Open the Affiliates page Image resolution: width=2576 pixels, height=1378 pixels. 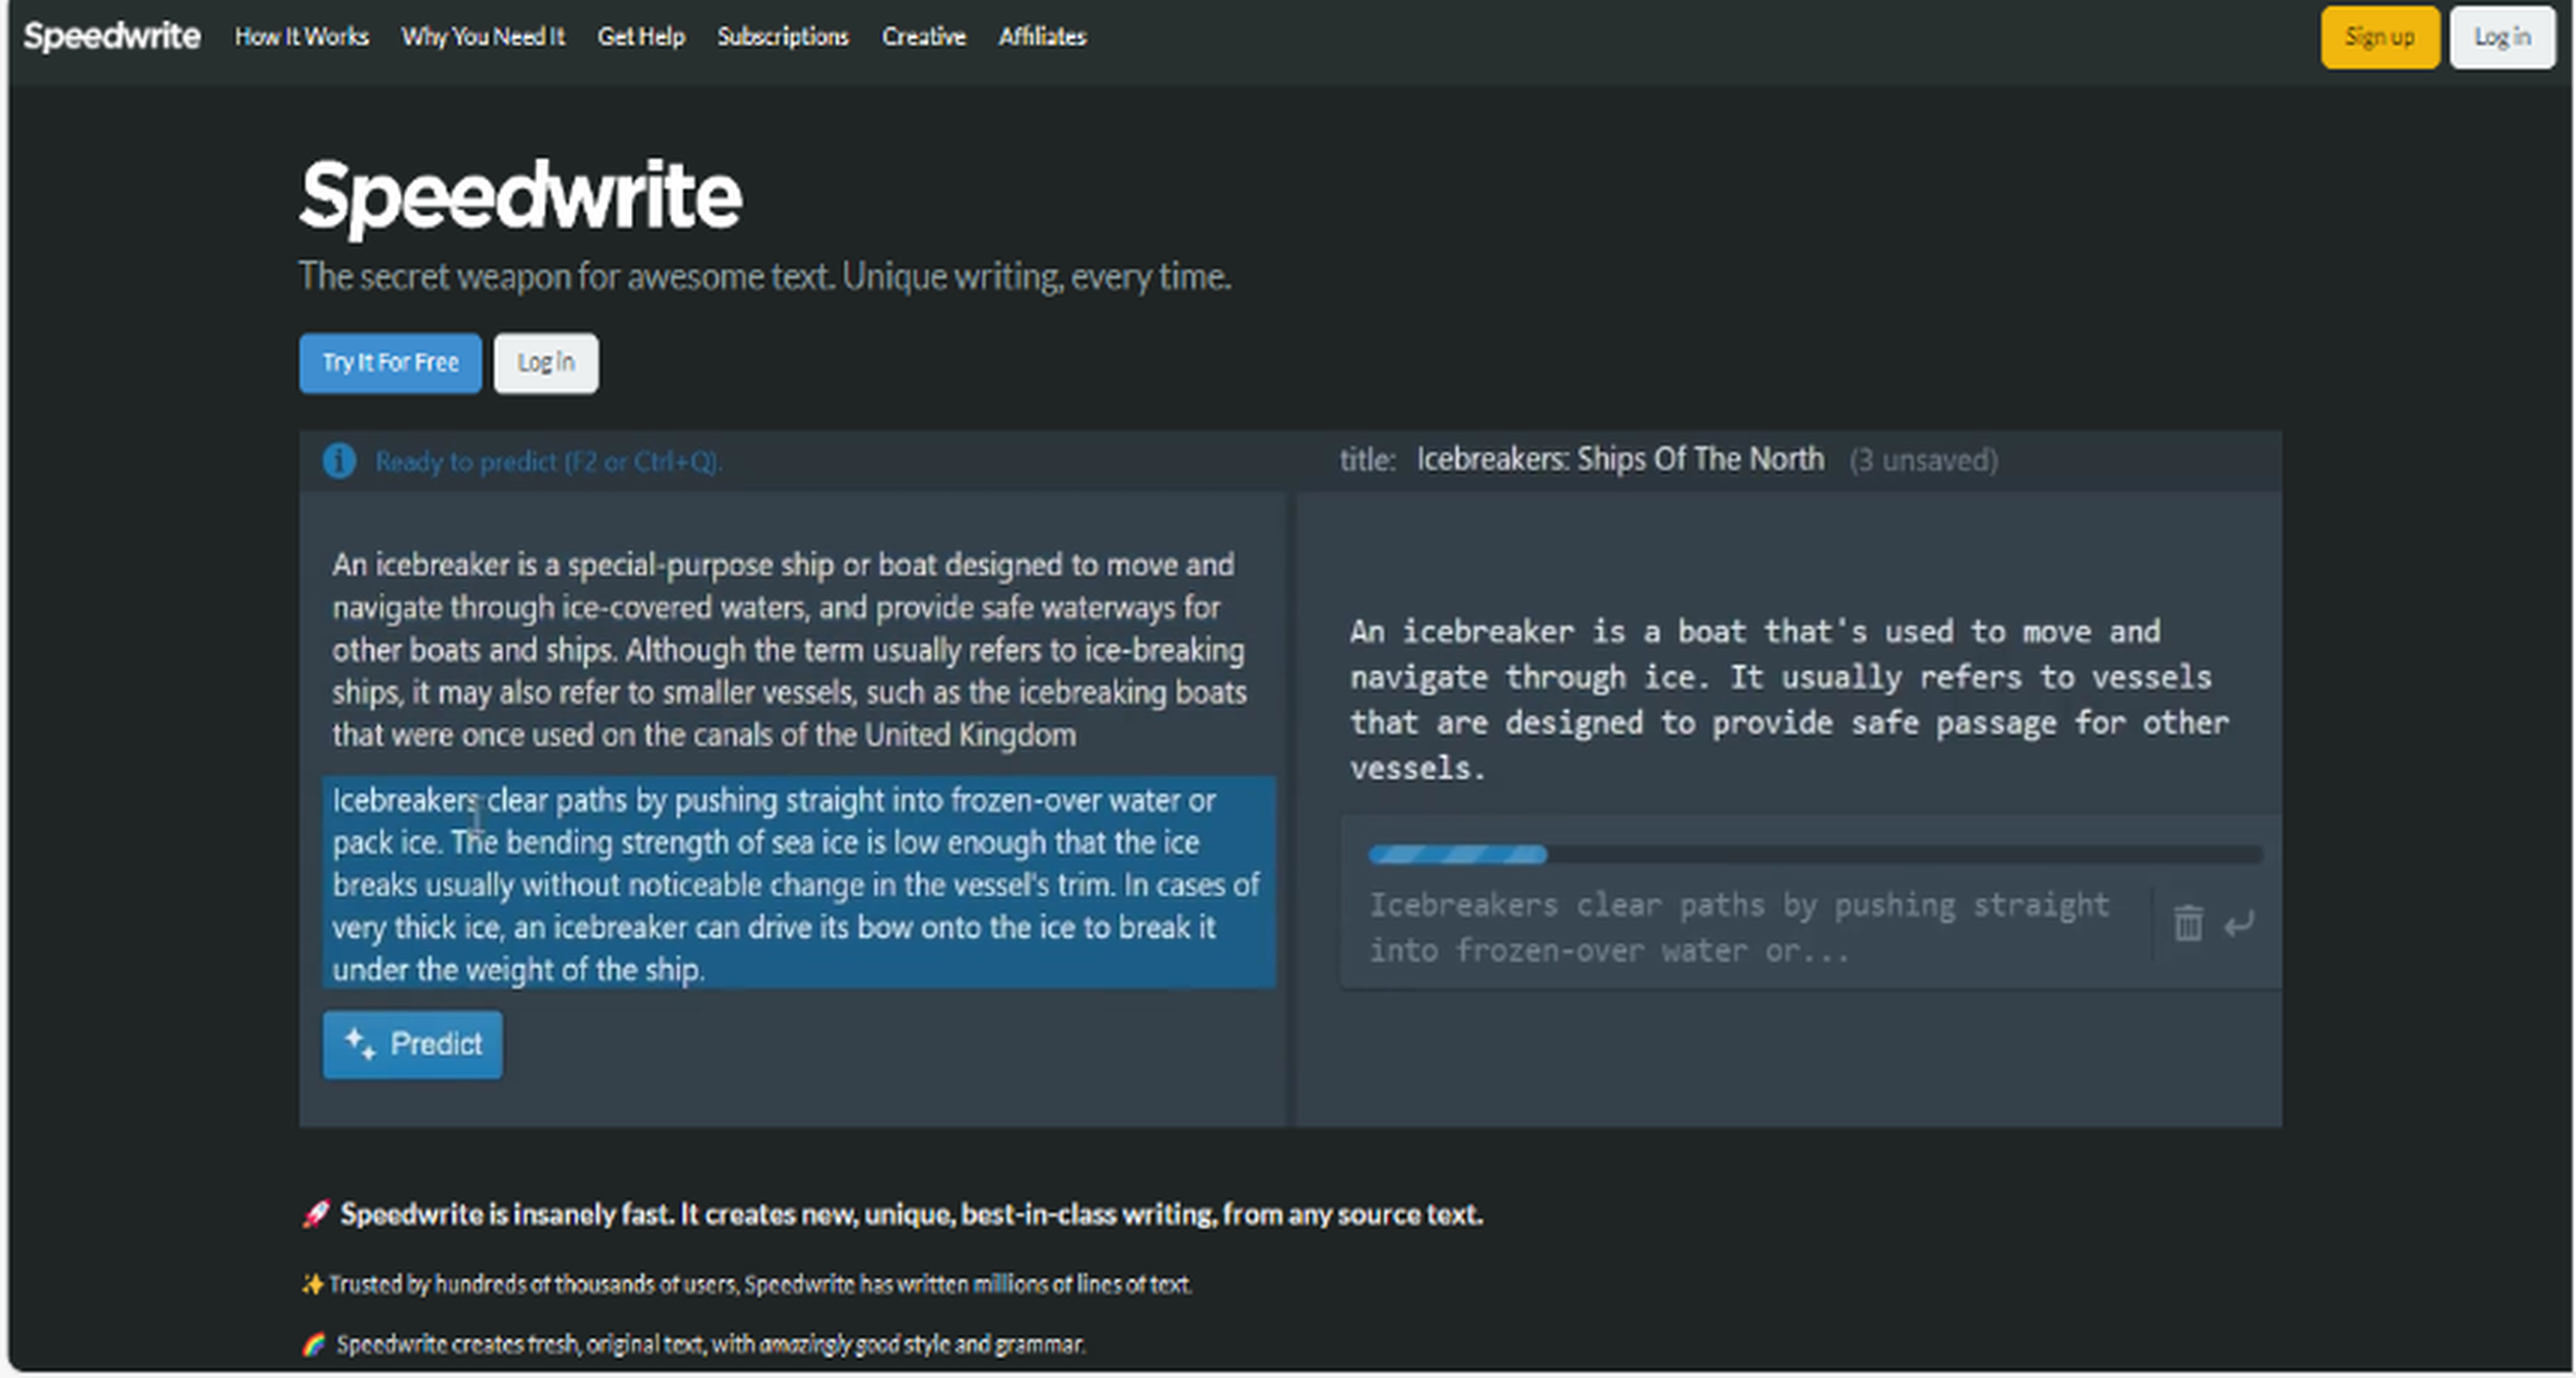(1042, 37)
